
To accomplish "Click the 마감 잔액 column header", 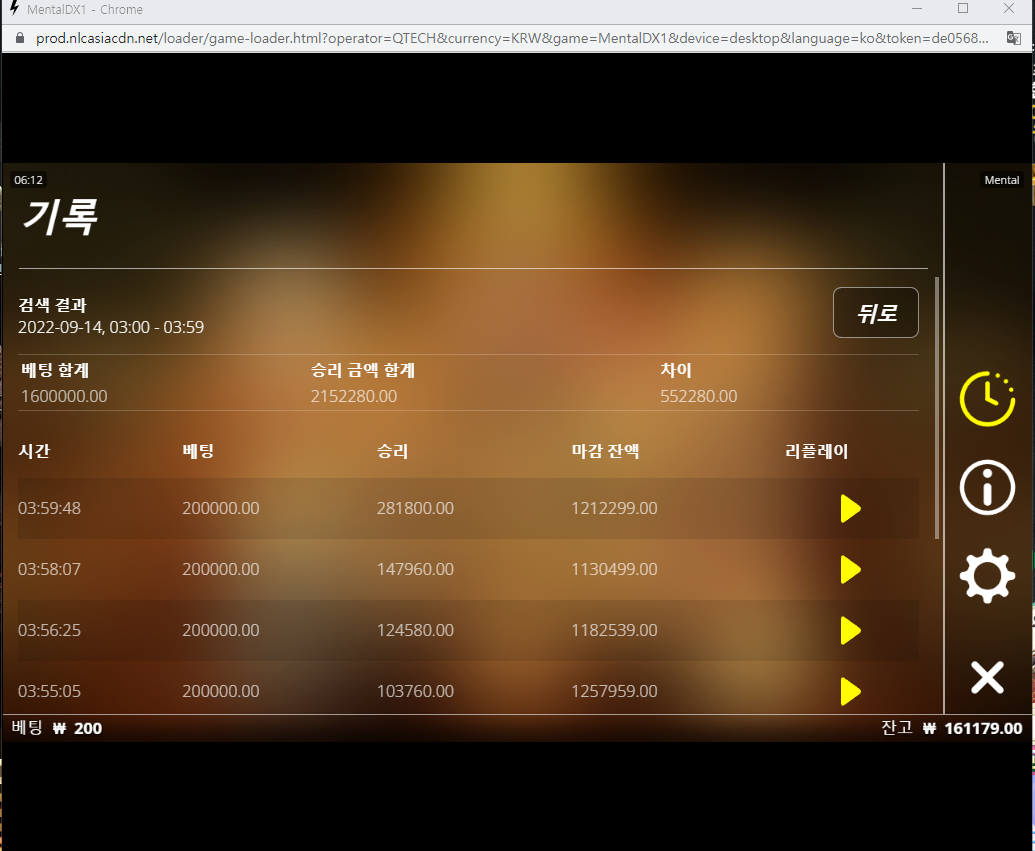I will pos(605,452).
